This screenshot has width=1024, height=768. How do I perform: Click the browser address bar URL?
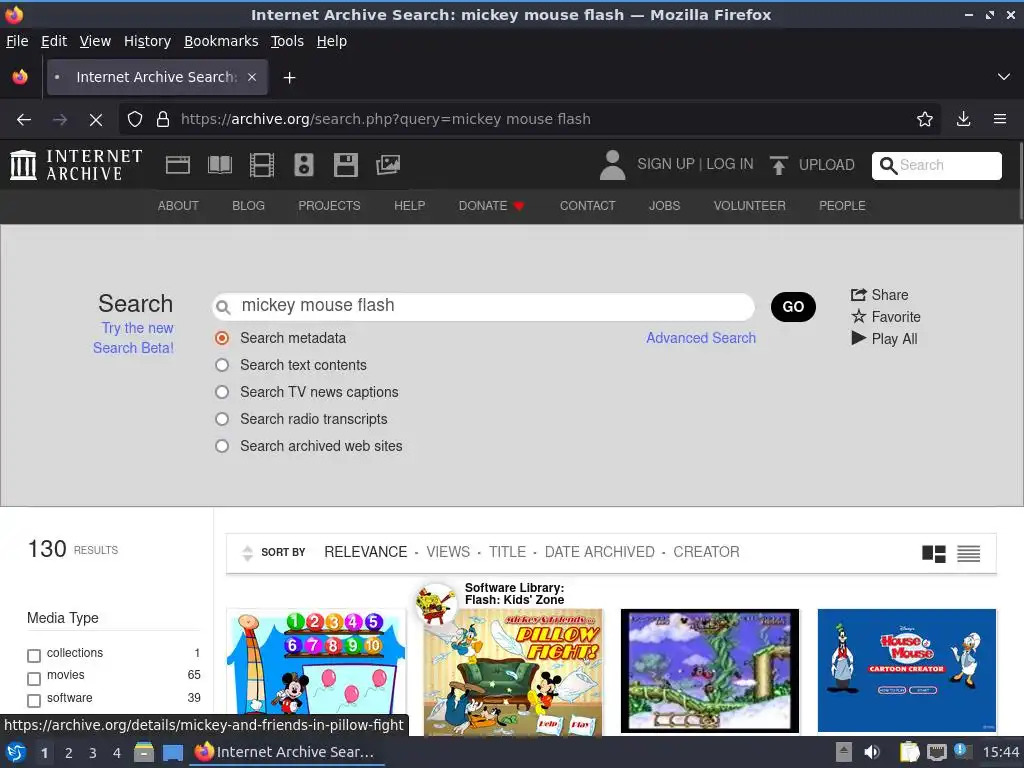pos(385,119)
